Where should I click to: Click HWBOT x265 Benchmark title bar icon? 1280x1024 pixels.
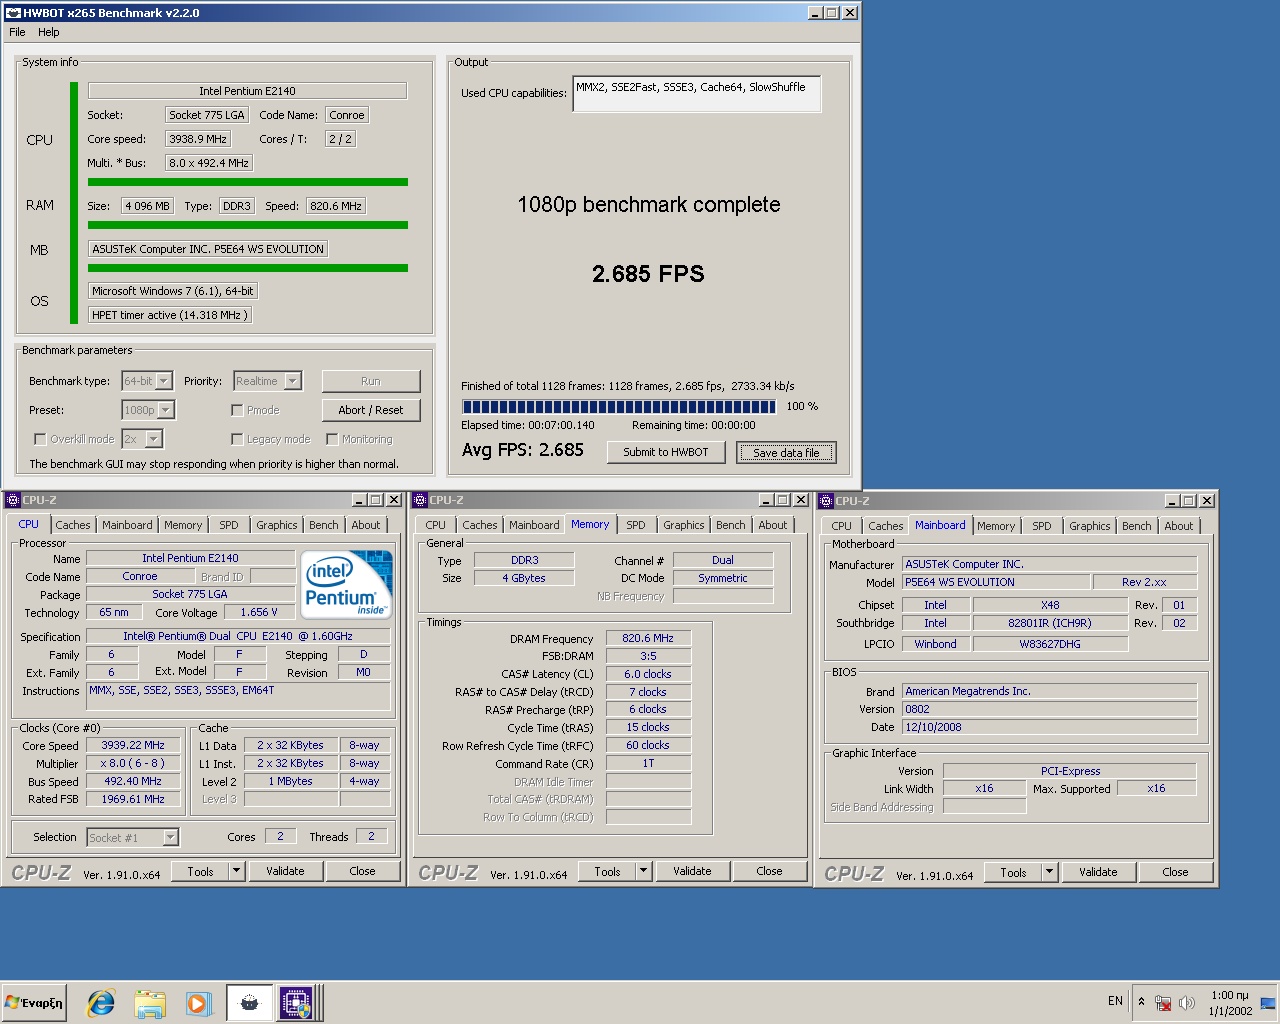[13, 13]
